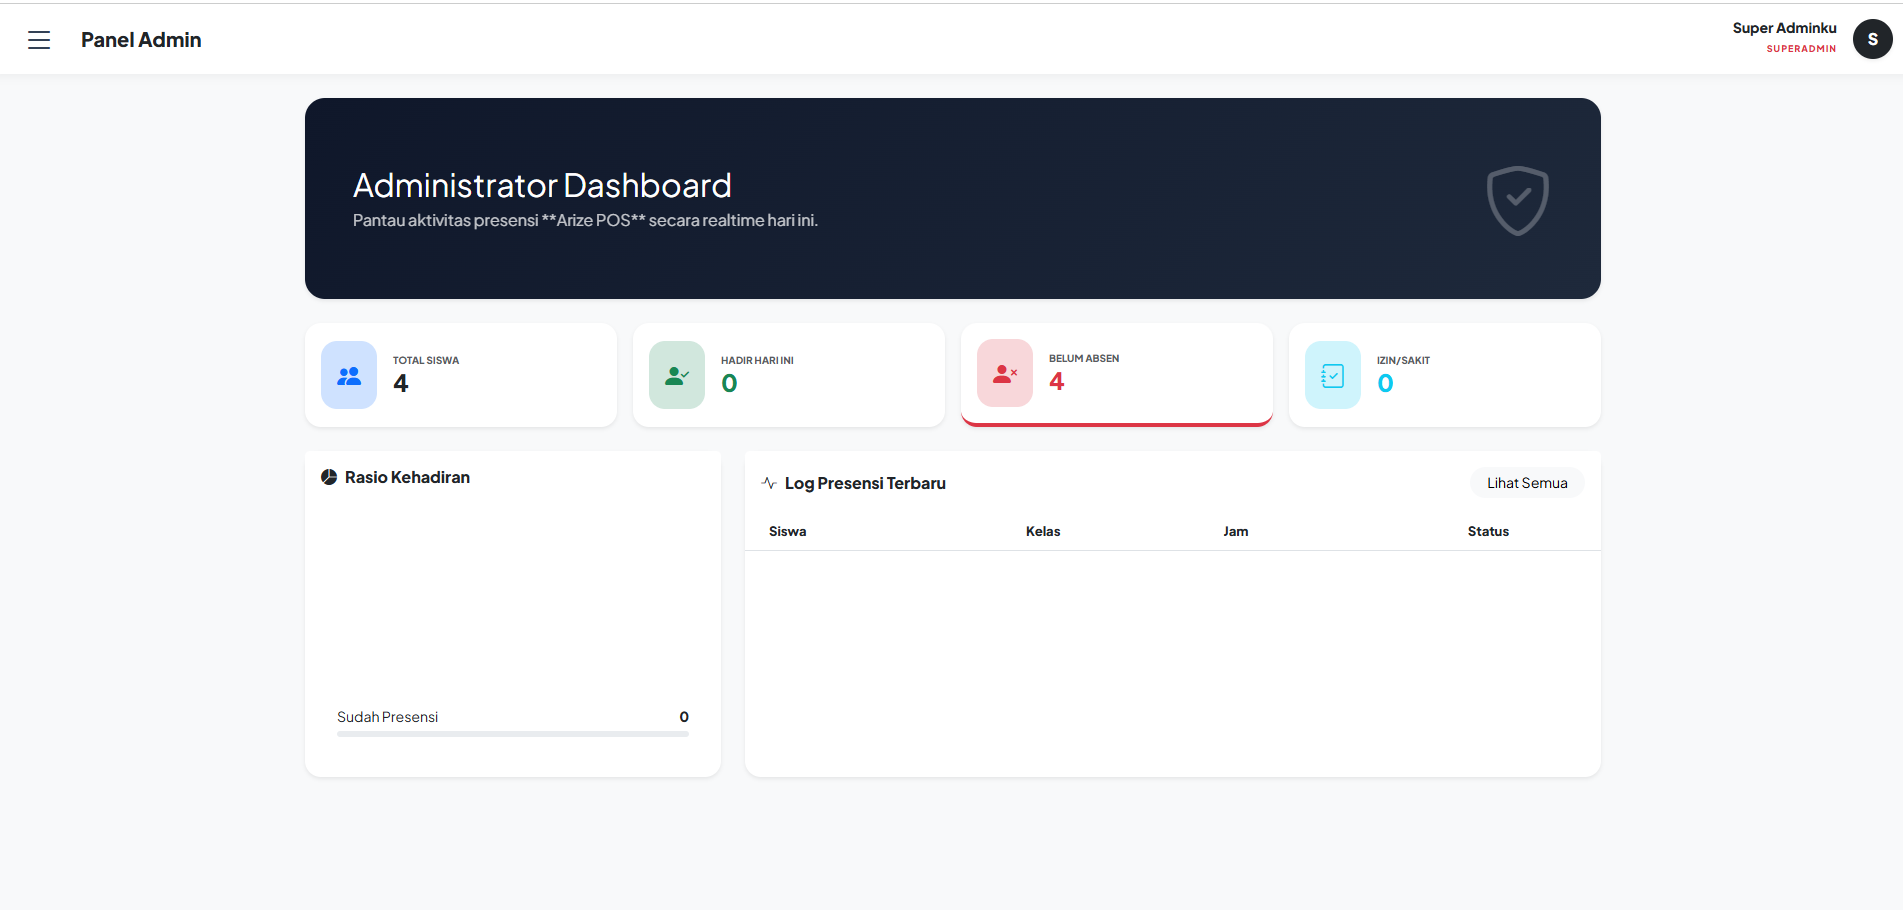Open the hamburger navigation menu
The width and height of the screenshot is (1903, 910).
coord(37,39)
